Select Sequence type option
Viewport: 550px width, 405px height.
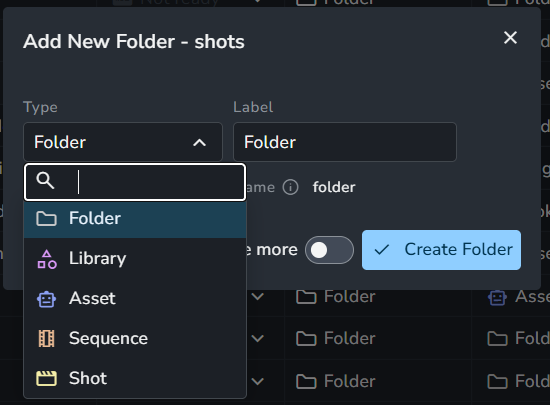coord(135,338)
